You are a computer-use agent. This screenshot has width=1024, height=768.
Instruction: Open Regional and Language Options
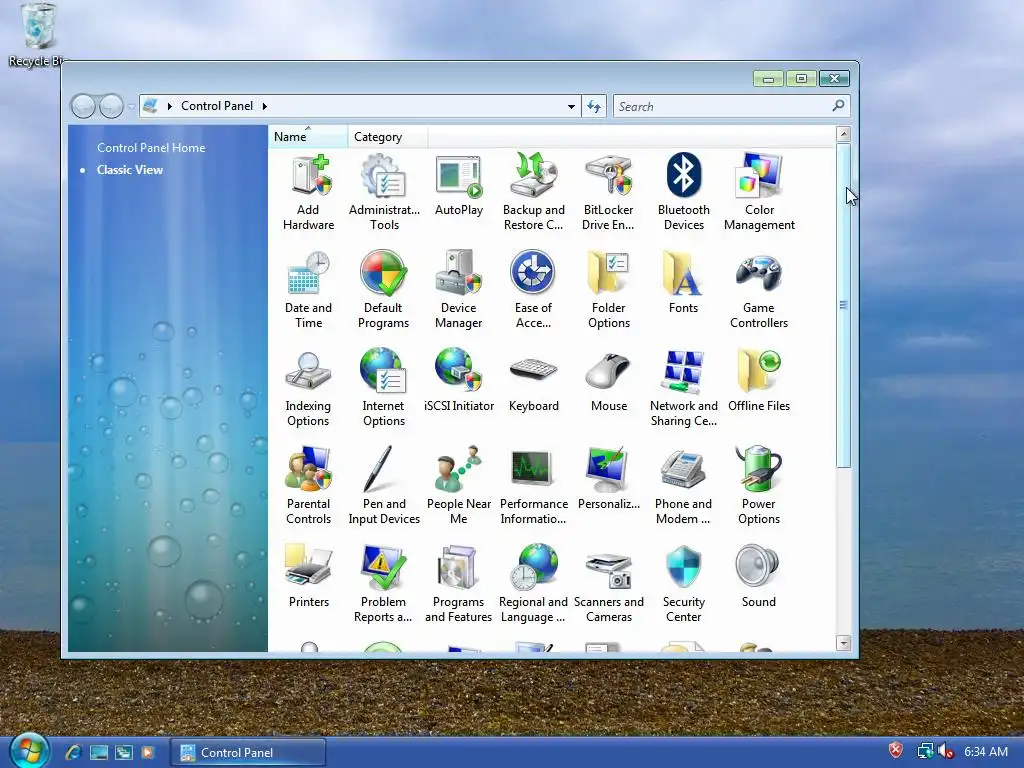534,584
